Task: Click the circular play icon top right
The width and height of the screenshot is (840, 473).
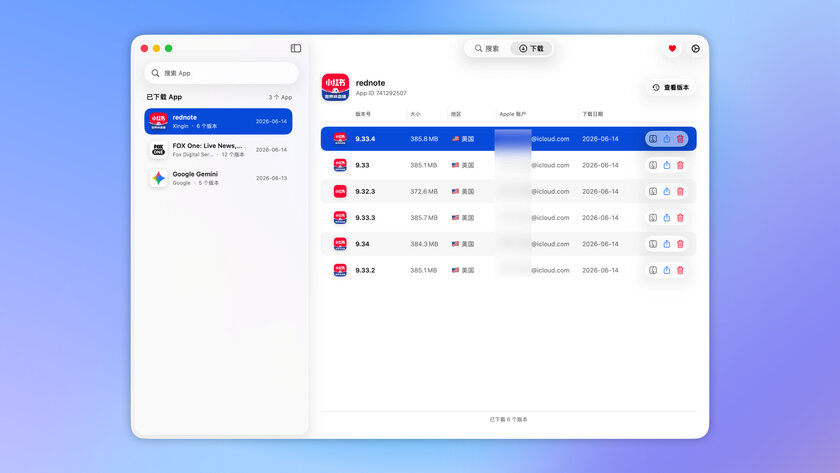Action: point(695,49)
